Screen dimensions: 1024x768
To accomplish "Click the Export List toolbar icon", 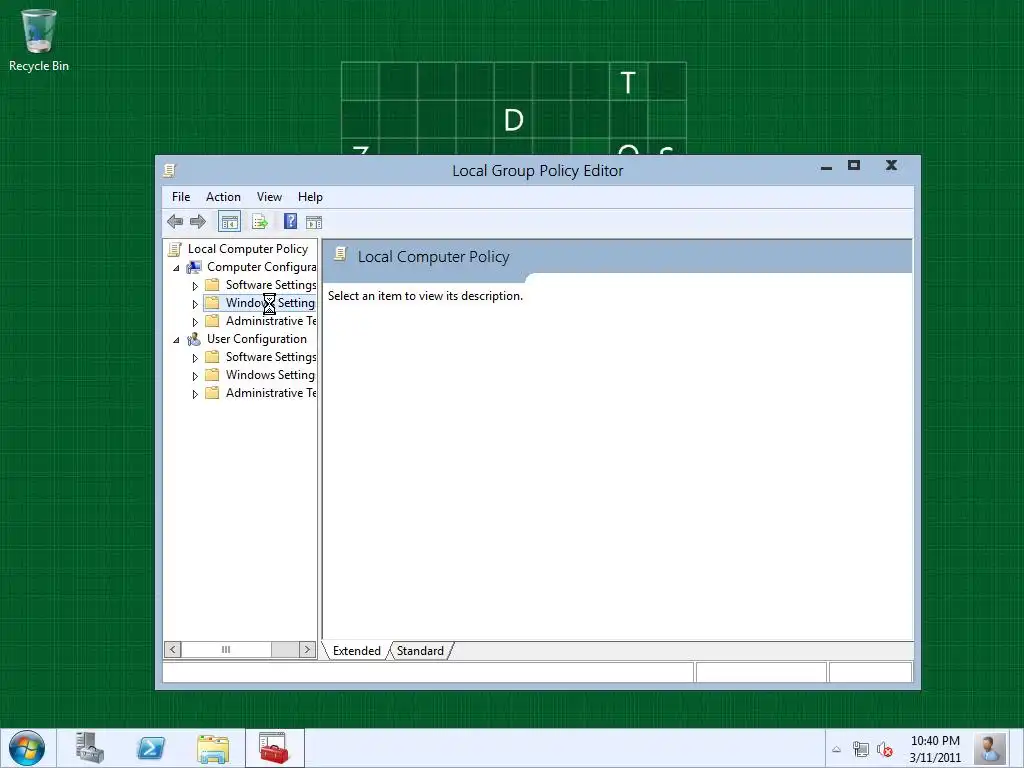I will [x=260, y=222].
